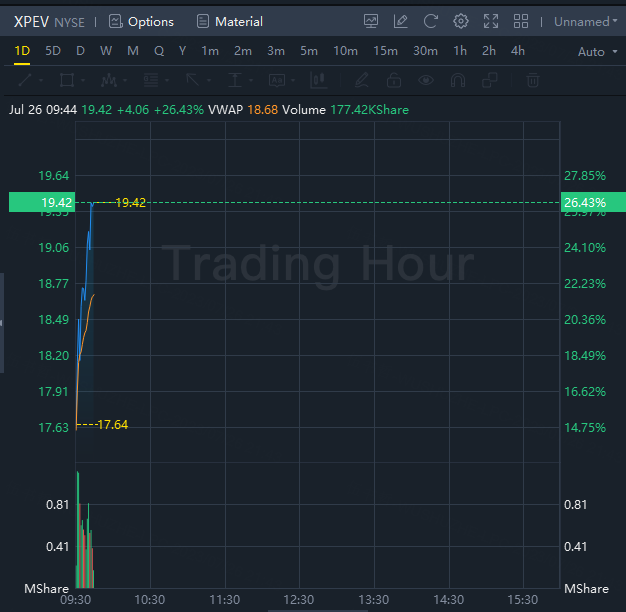Open the Options chain for XPEV
The image size is (626, 612).
141,22
